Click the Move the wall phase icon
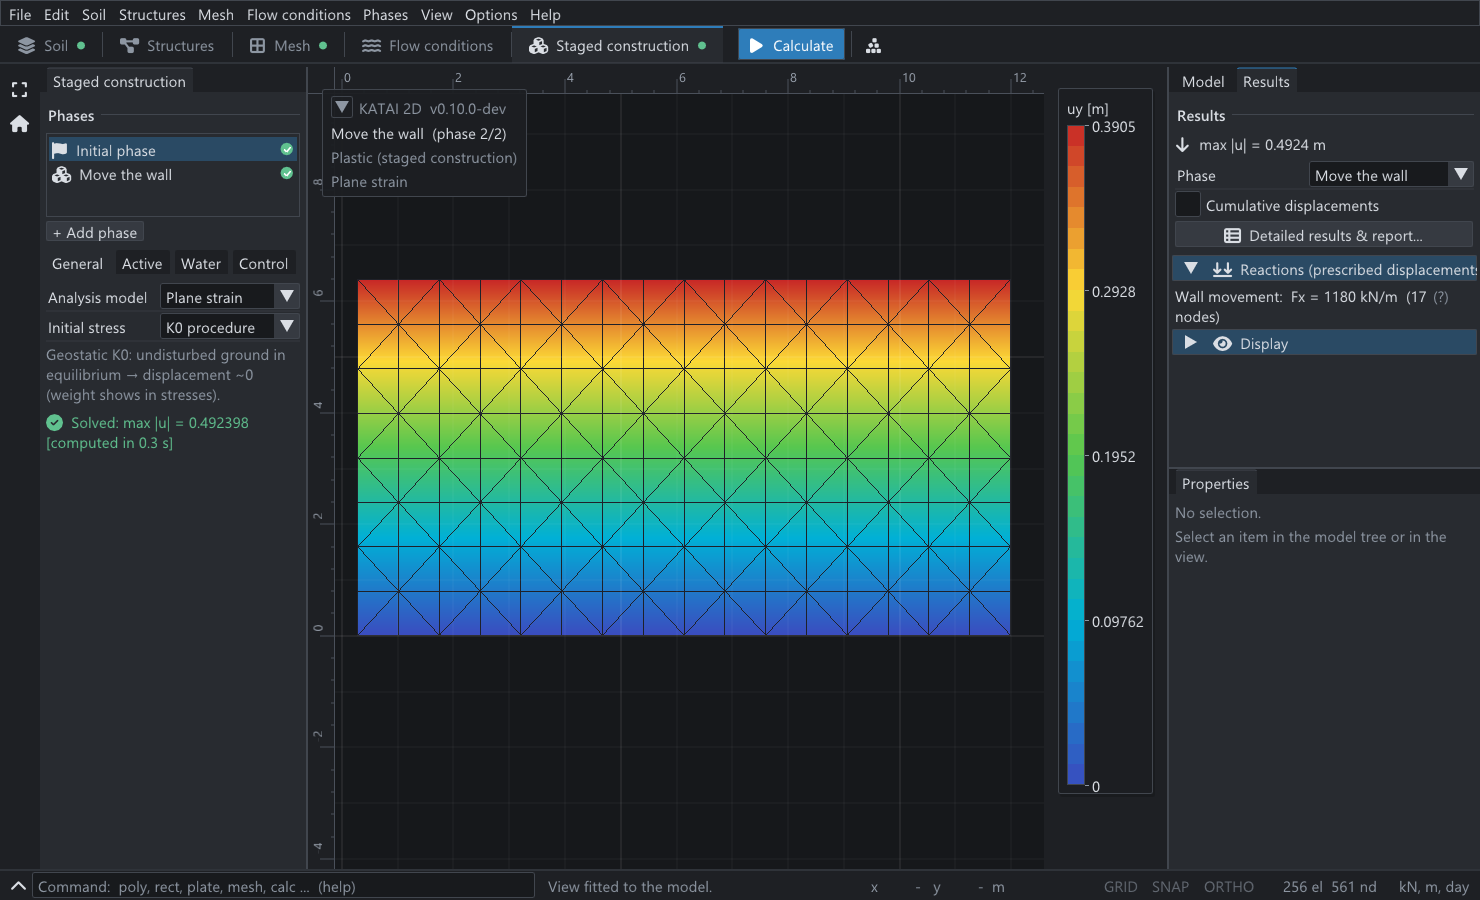This screenshot has width=1480, height=900. click(x=61, y=175)
